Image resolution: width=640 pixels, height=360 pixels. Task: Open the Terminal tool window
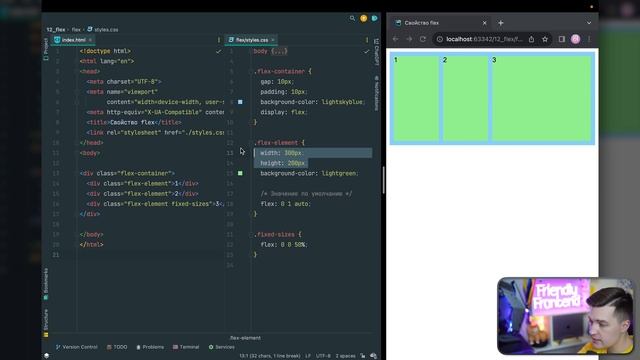point(186,347)
